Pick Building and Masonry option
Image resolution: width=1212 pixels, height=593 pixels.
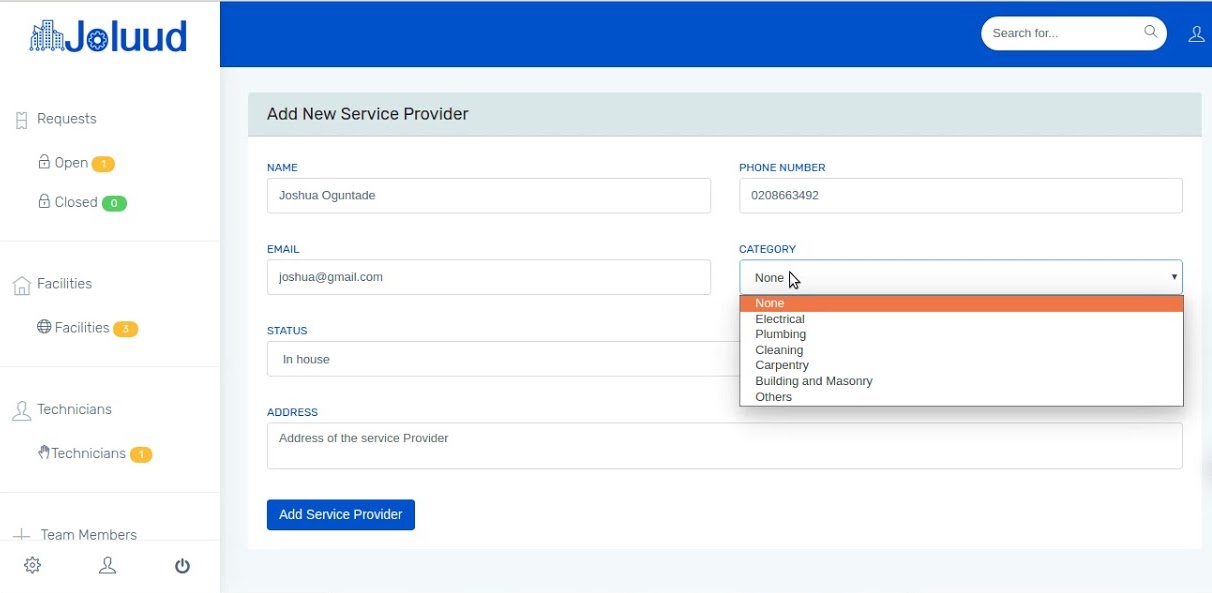click(813, 381)
